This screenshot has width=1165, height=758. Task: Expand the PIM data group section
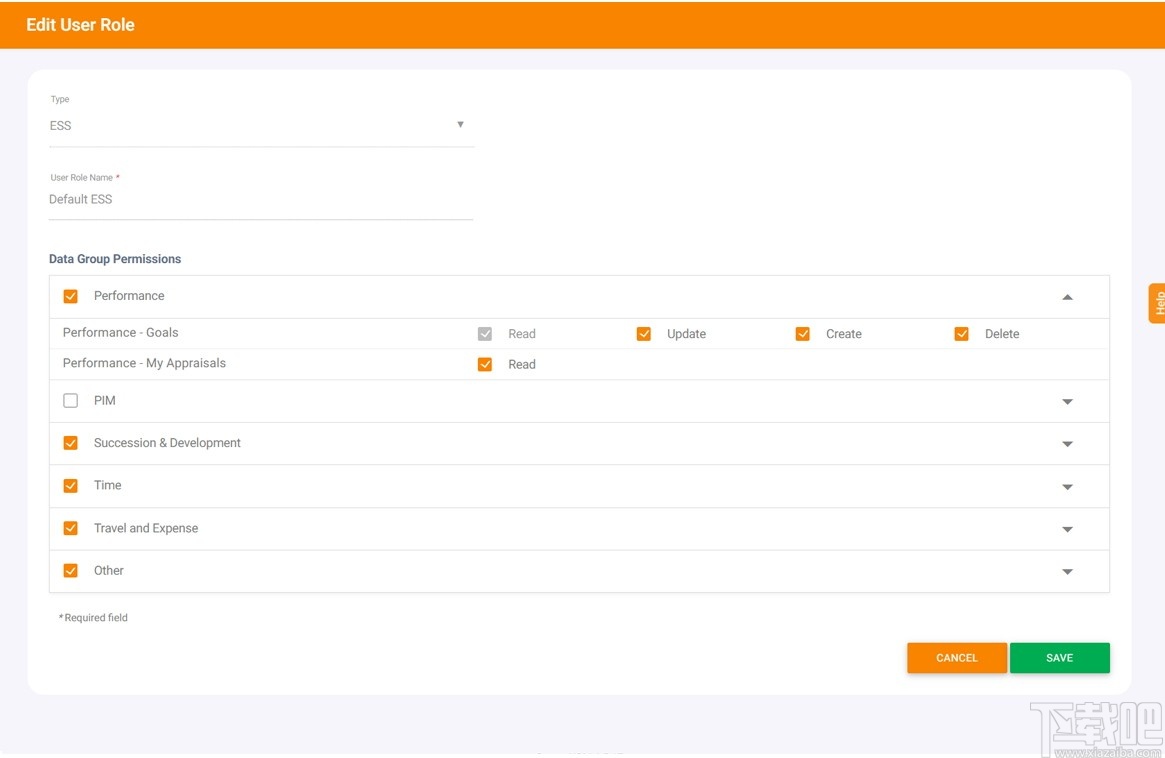click(1067, 400)
